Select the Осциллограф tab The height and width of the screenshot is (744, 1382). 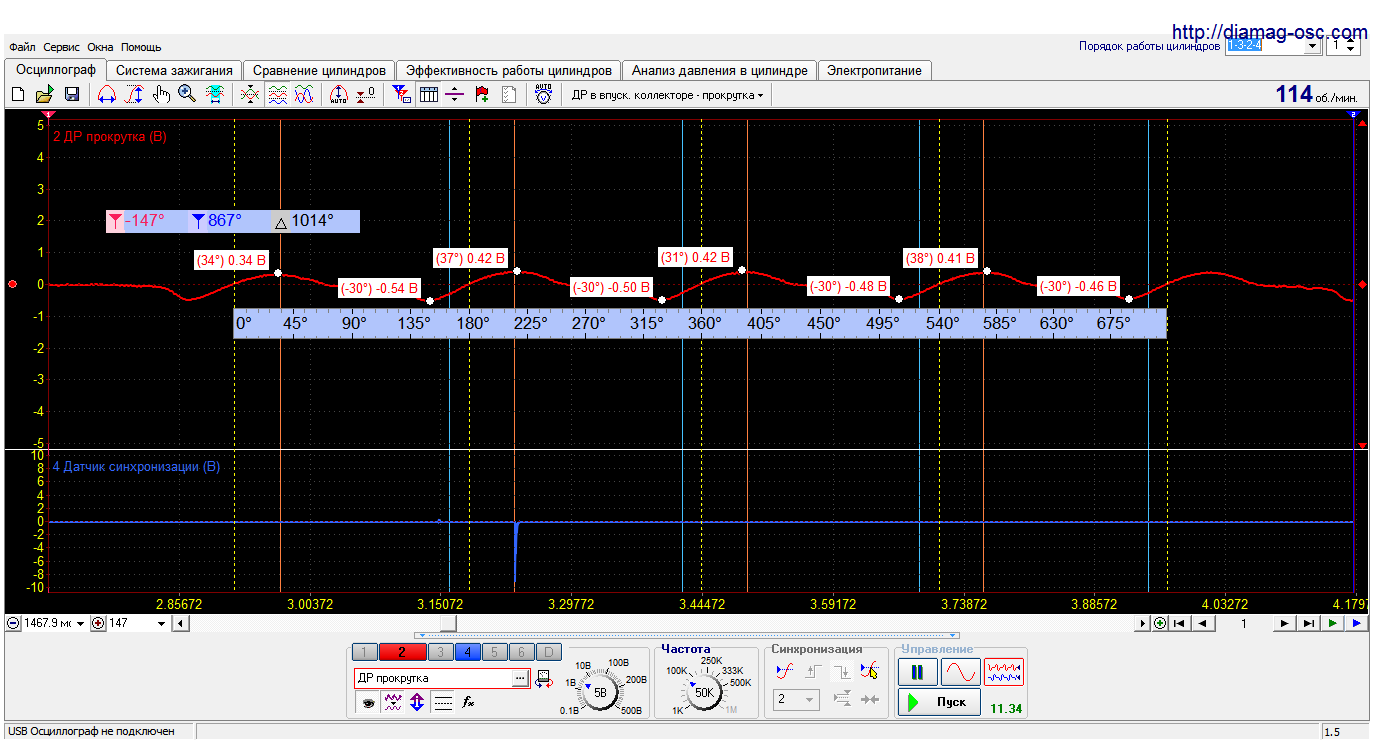pos(56,70)
